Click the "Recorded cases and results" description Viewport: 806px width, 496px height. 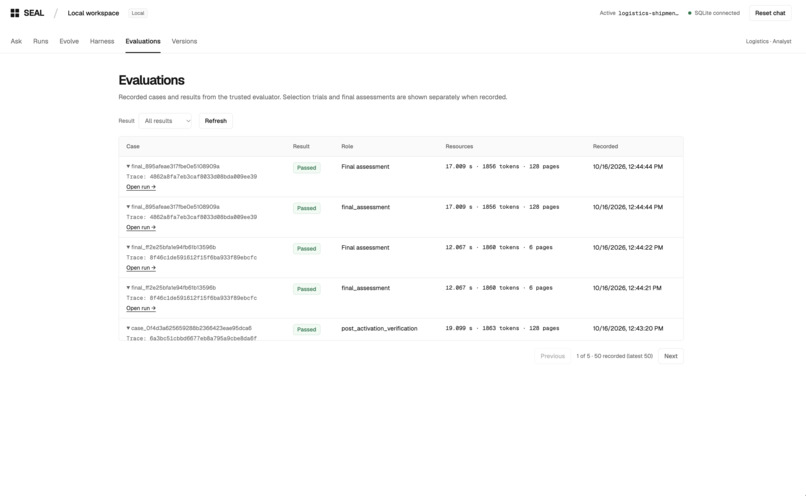[313, 97]
